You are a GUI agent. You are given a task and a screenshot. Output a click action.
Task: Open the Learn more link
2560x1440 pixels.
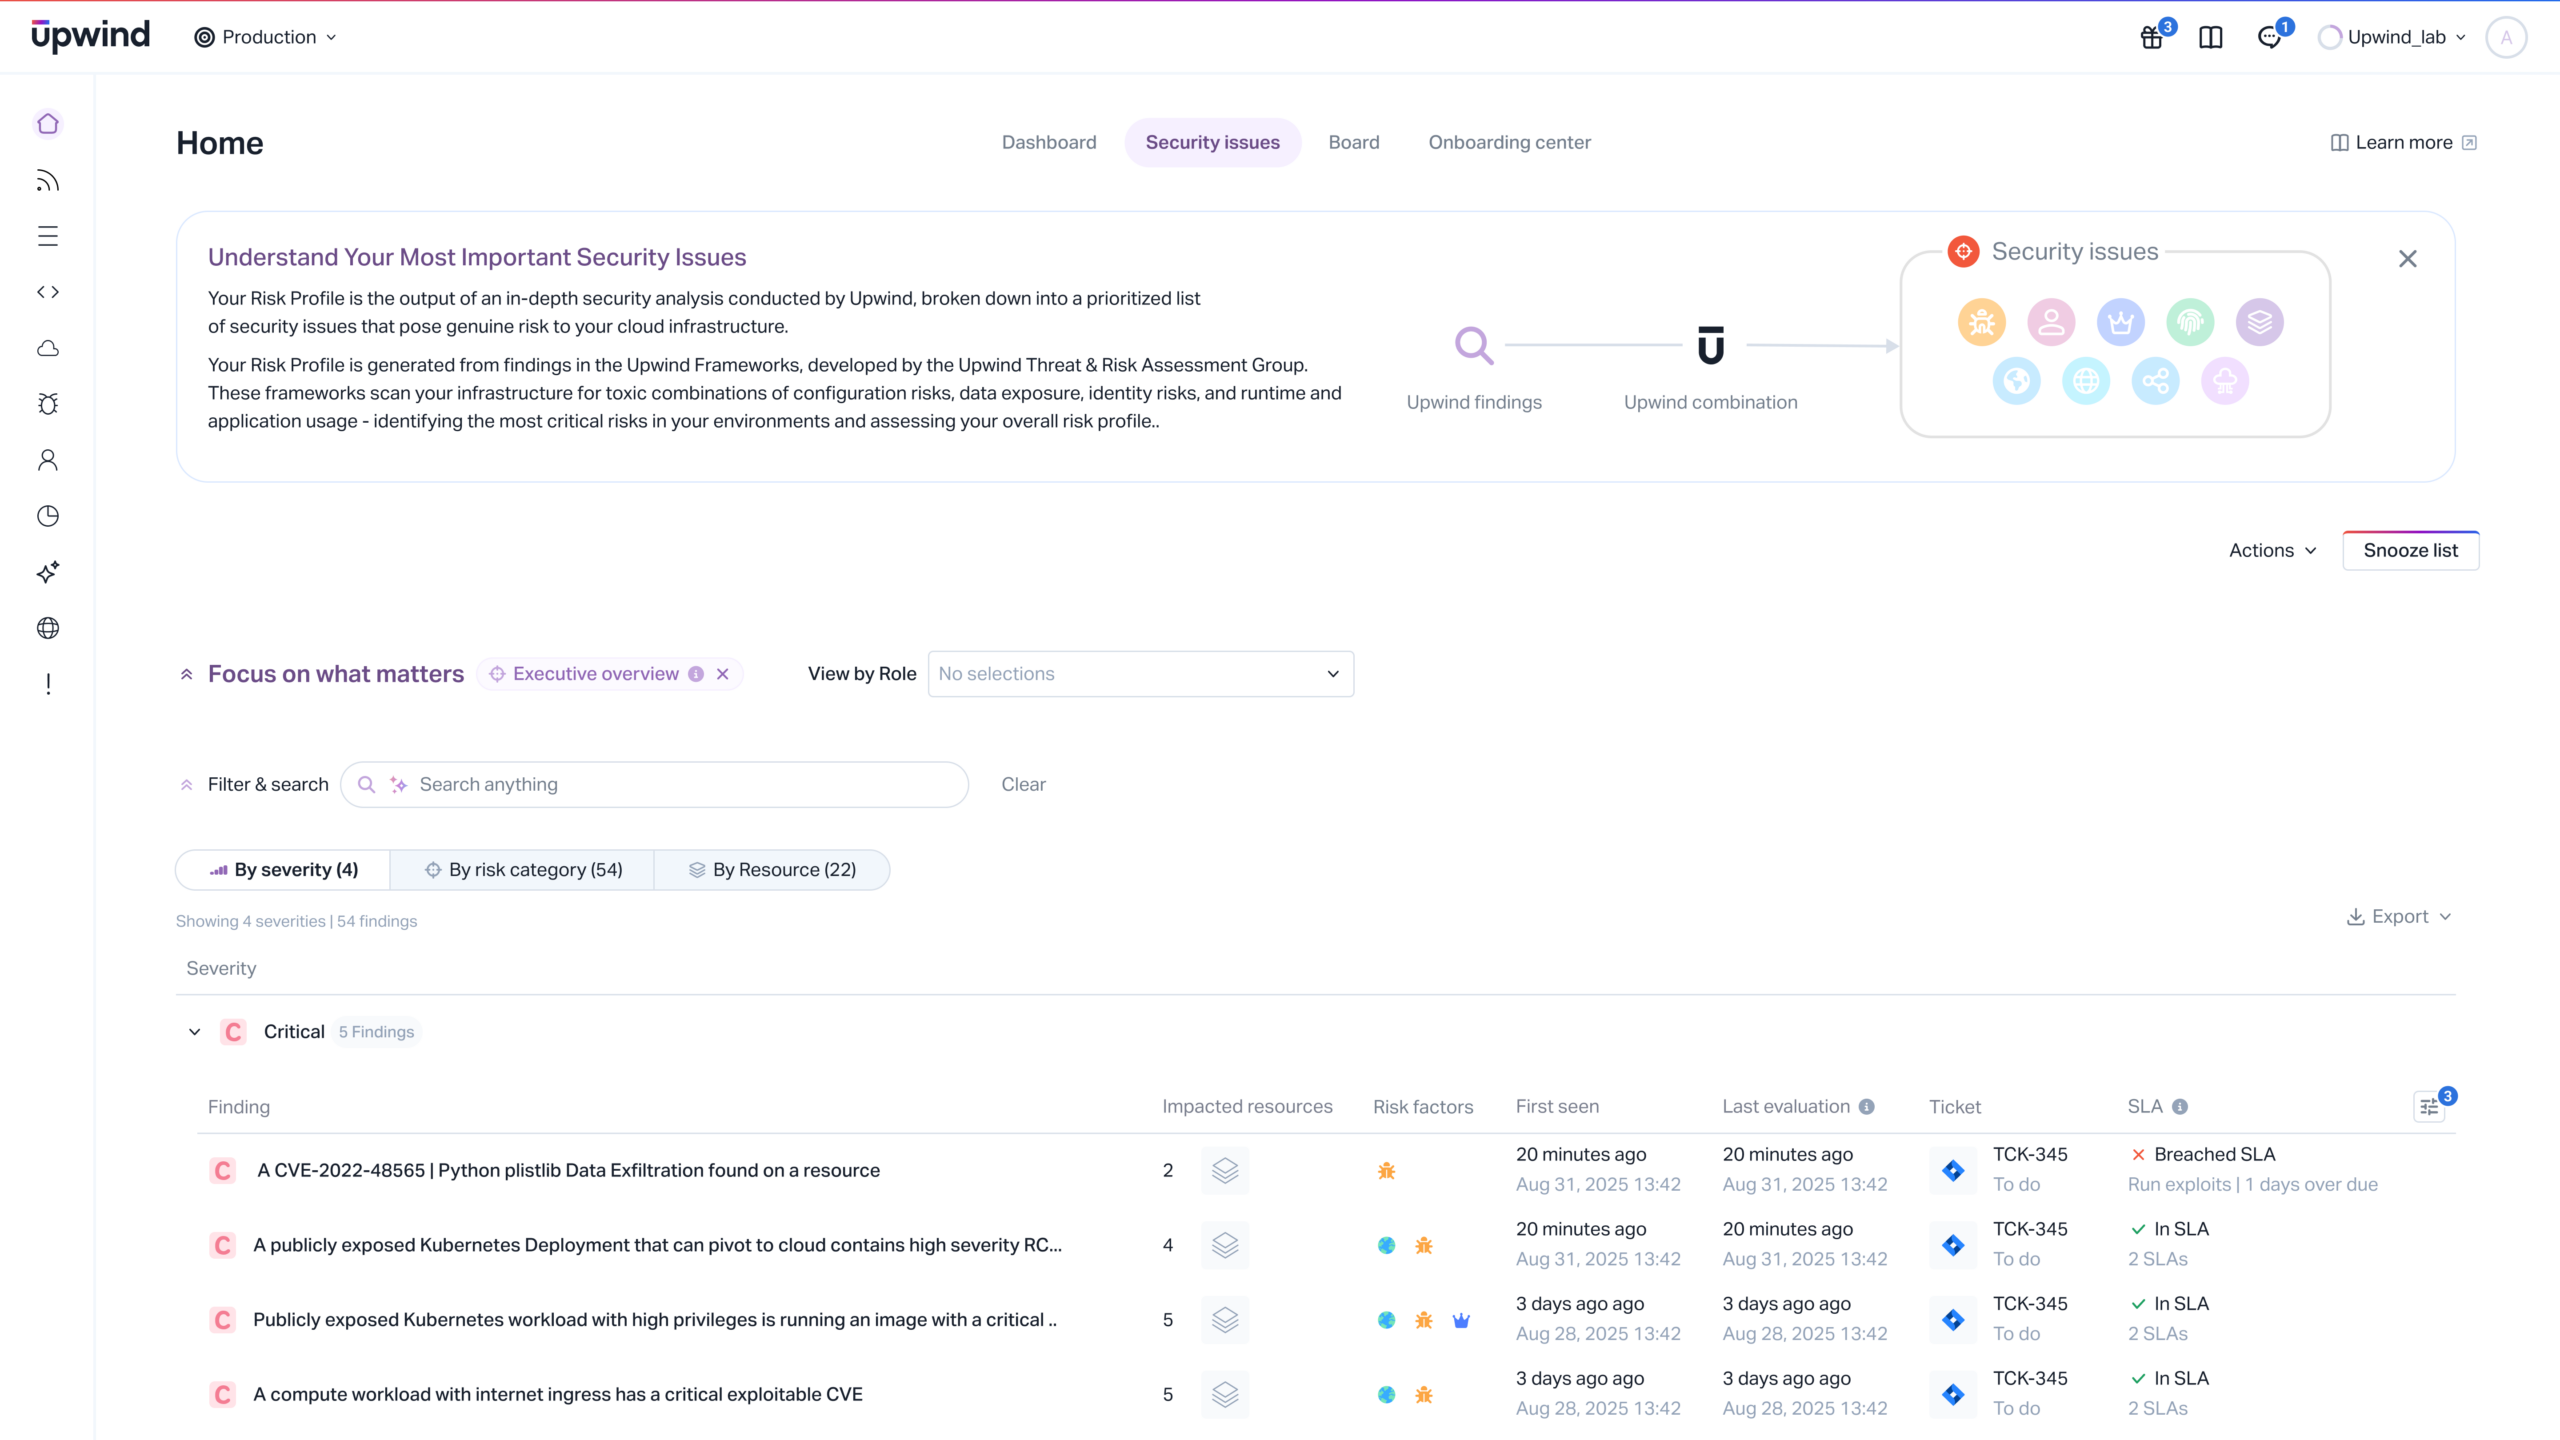point(2403,142)
